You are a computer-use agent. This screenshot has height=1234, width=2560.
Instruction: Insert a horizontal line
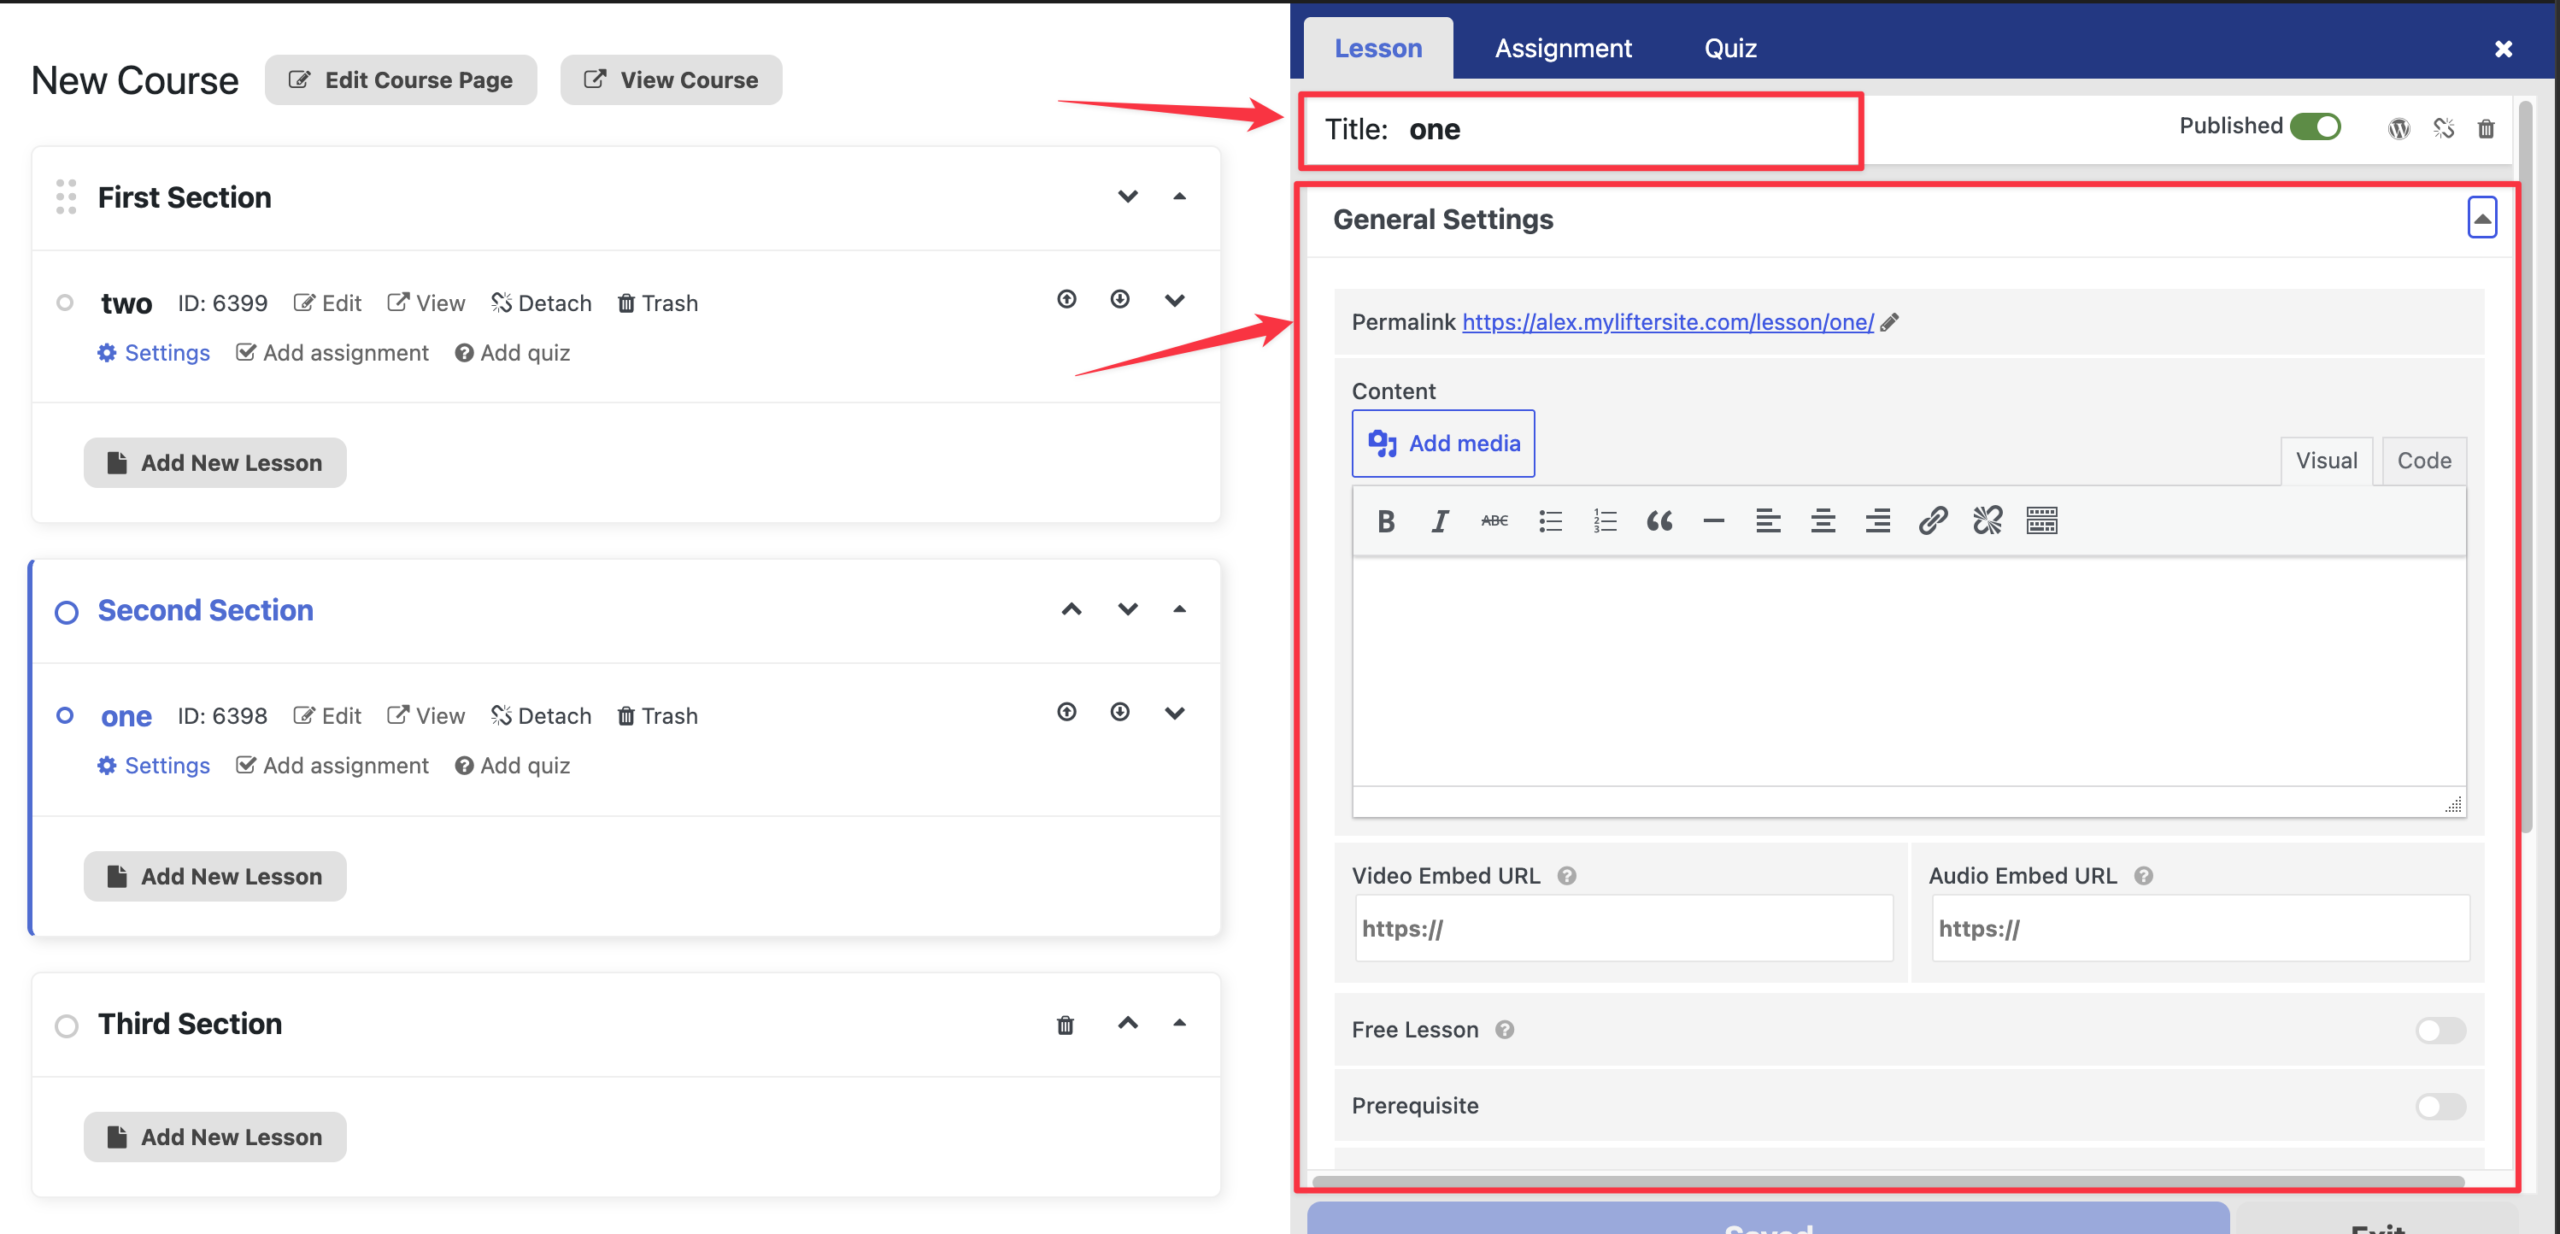pos(1714,521)
